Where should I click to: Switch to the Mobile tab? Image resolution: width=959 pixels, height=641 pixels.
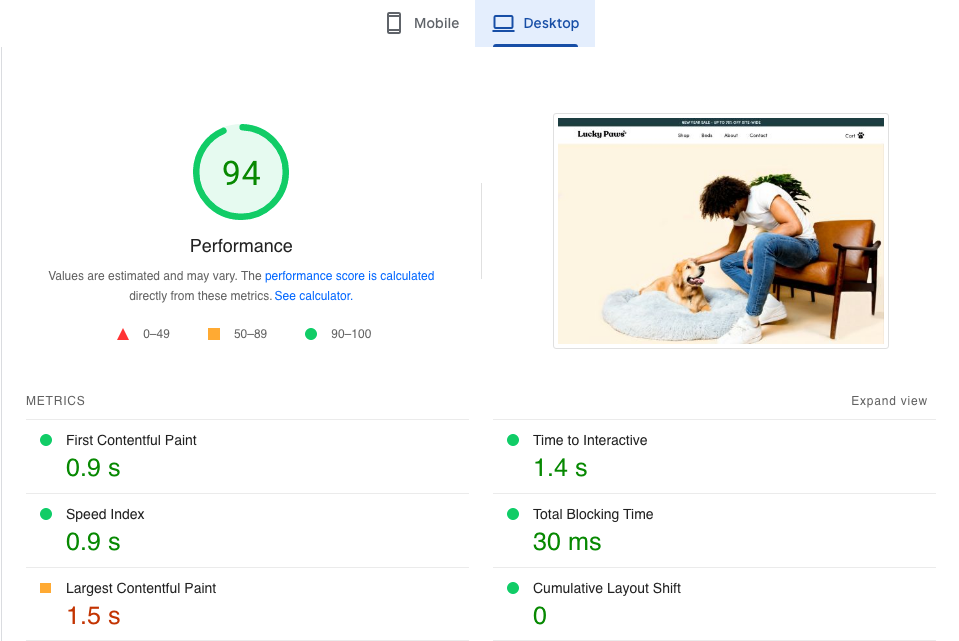[423, 23]
